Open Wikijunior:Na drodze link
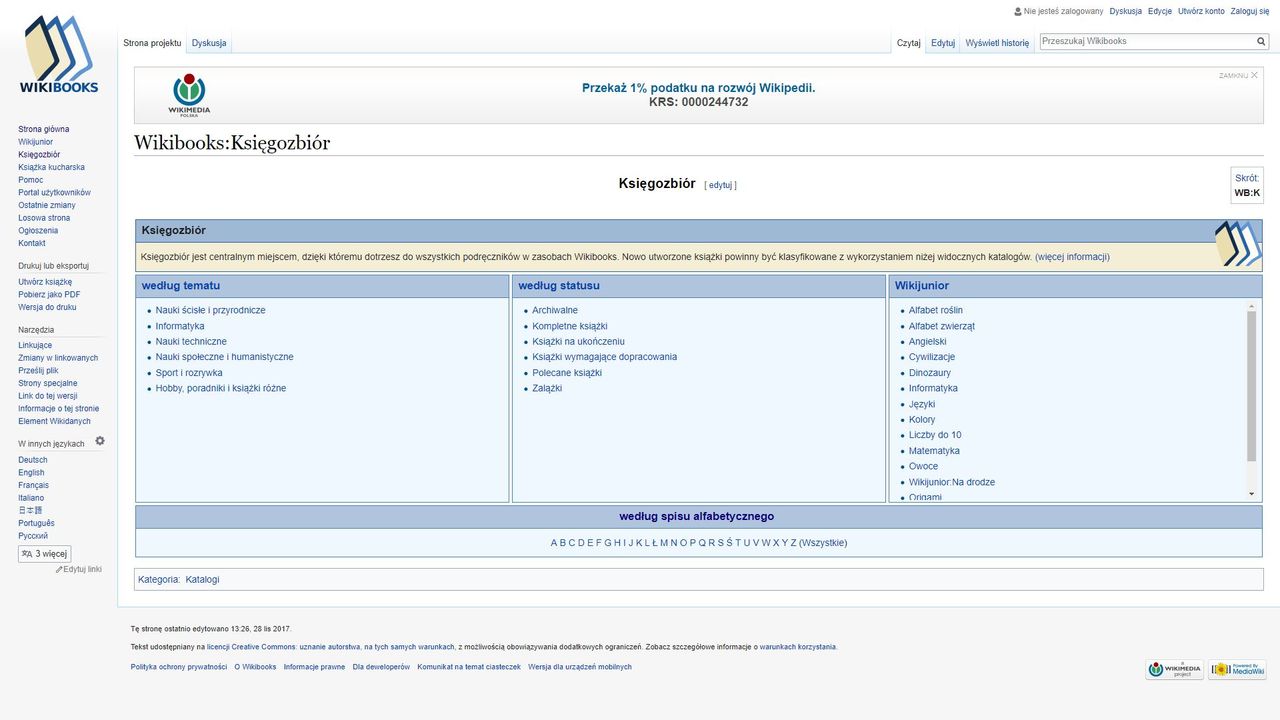1280x720 pixels. tap(952, 482)
